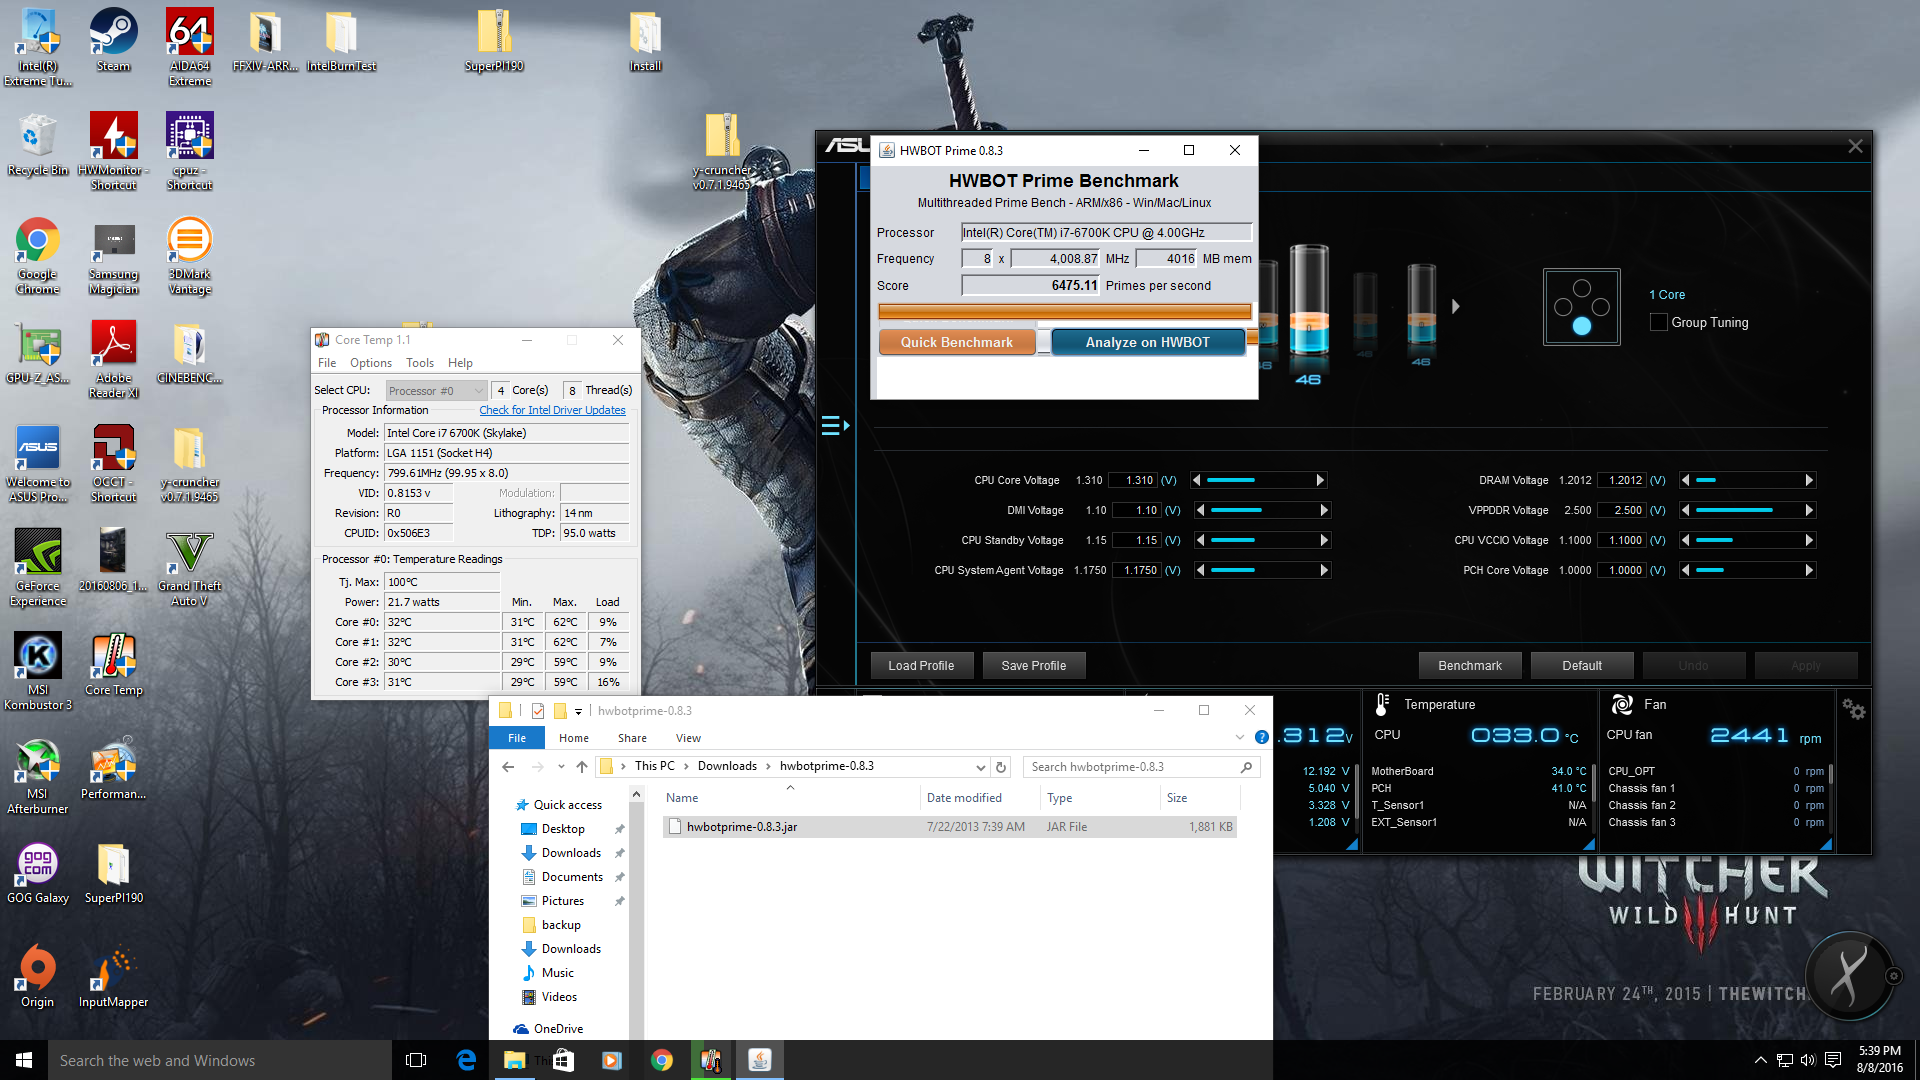Open Origin desktop icon
This screenshot has width=1920, height=1080.
coord(38,976)
